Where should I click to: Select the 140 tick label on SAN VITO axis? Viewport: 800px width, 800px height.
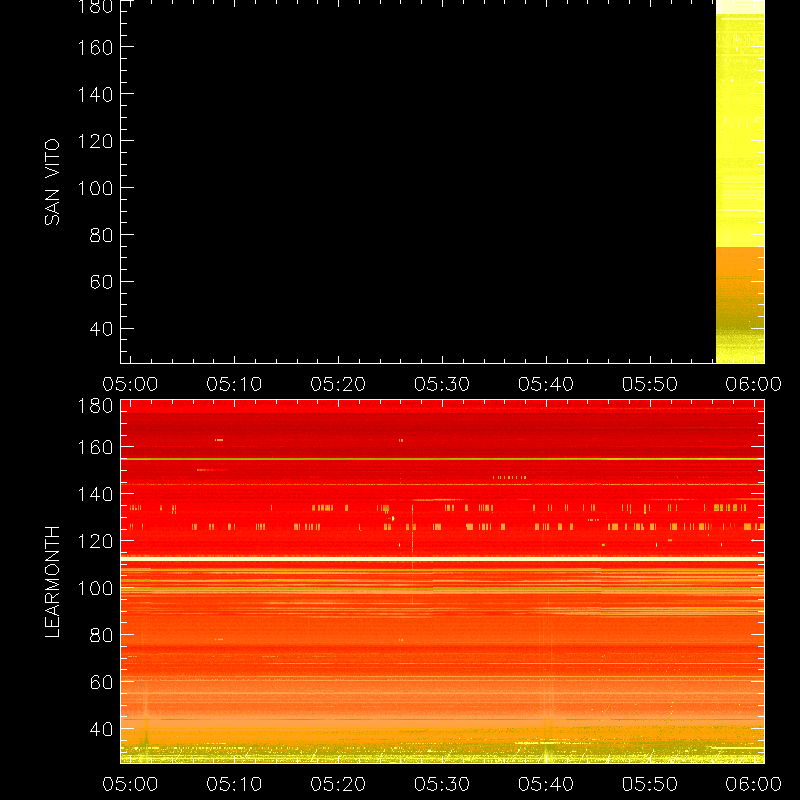95,94
